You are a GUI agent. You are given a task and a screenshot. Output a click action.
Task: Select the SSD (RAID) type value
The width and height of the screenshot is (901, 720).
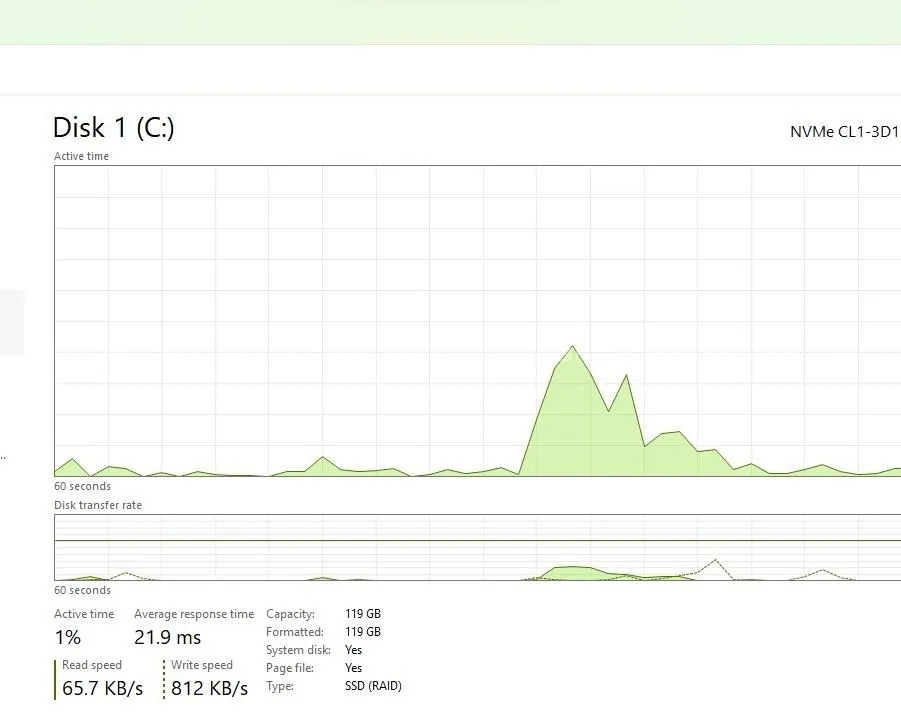pos(373,686)
